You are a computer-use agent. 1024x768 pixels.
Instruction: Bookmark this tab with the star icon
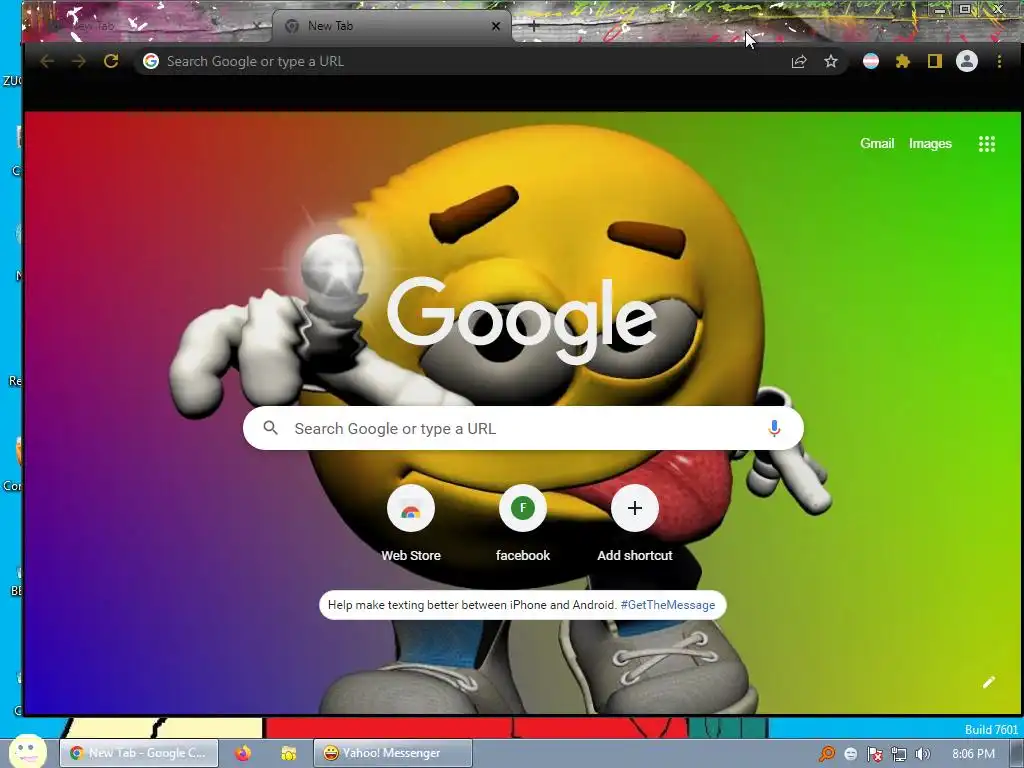point(831,61)
